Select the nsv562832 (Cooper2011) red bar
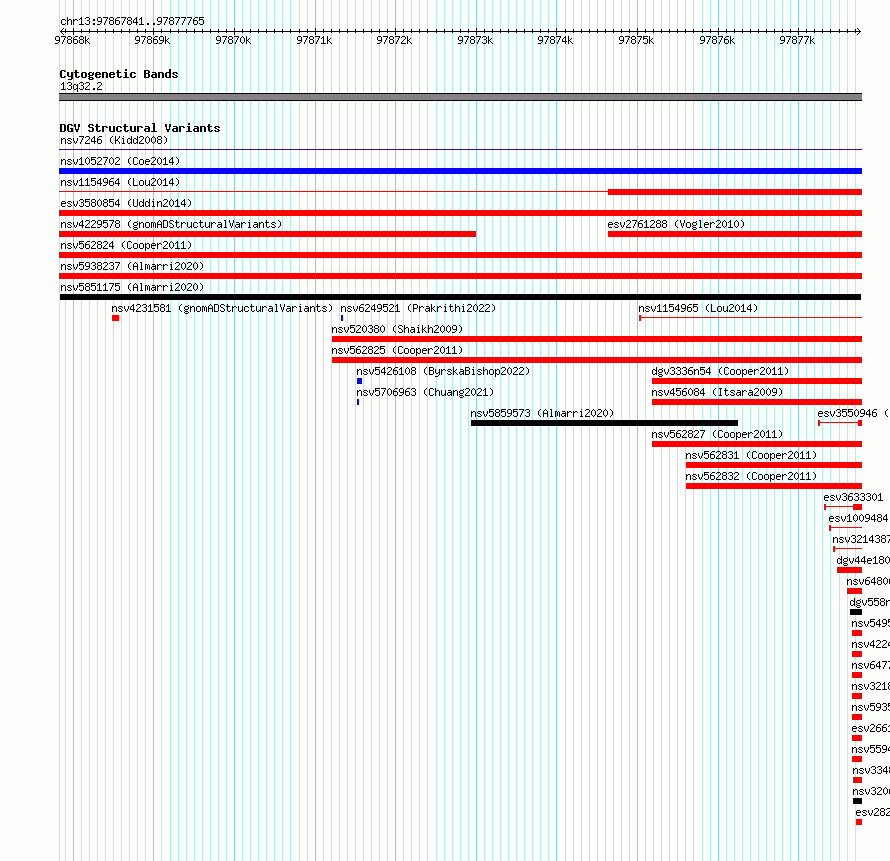 click(x=774, y=486)
